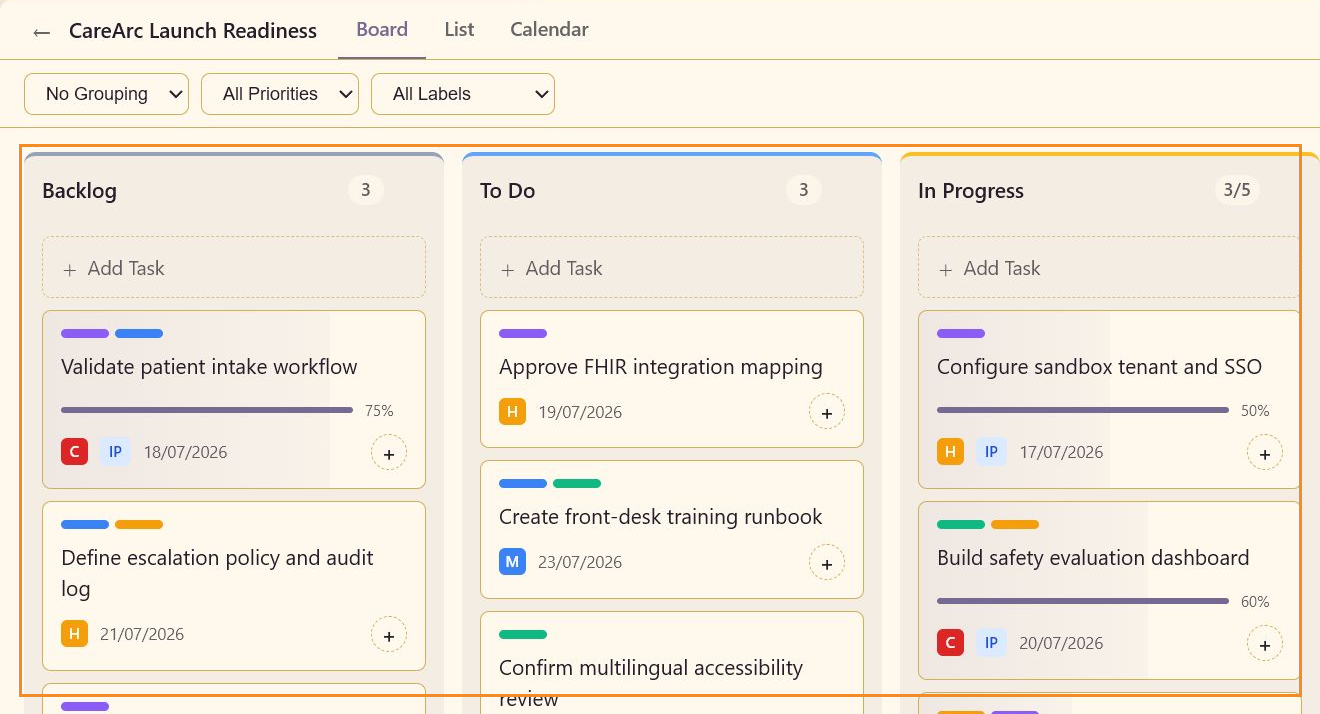Go back using the left arrow
This screenshot has width=1320, height=714.
pos(41,32)
